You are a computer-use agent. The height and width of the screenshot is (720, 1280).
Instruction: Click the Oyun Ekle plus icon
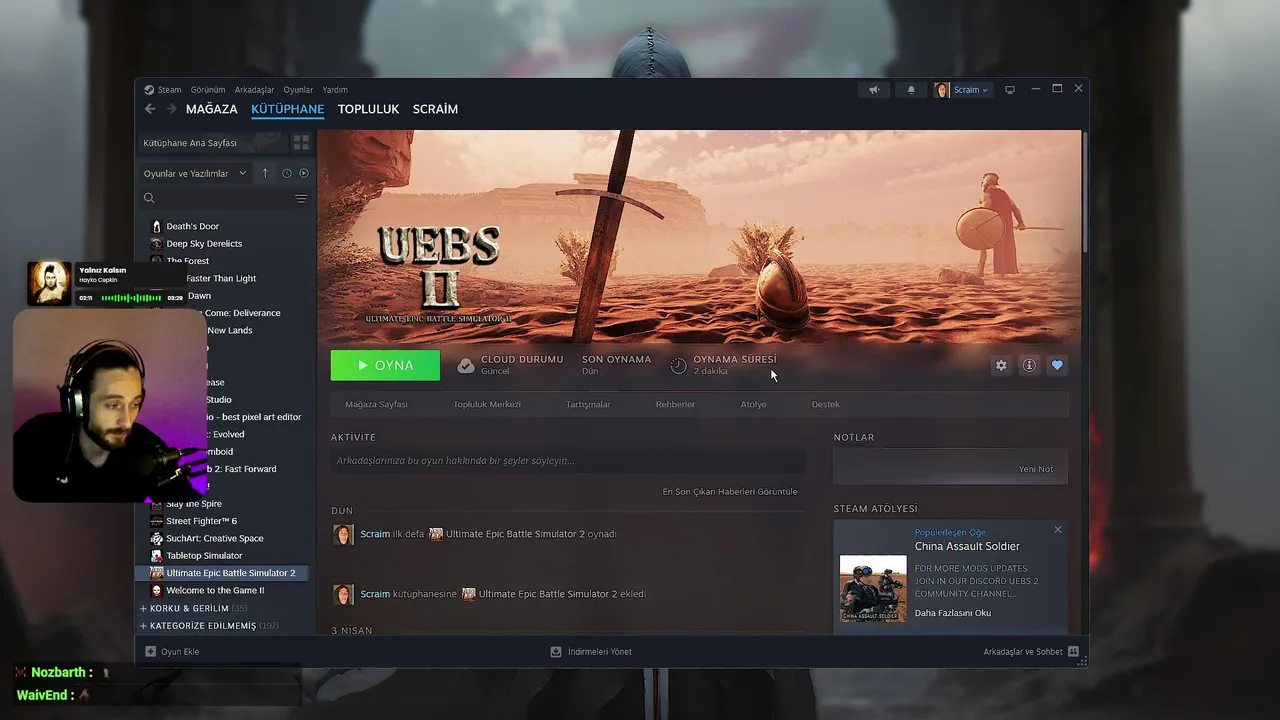click(150, 651)
